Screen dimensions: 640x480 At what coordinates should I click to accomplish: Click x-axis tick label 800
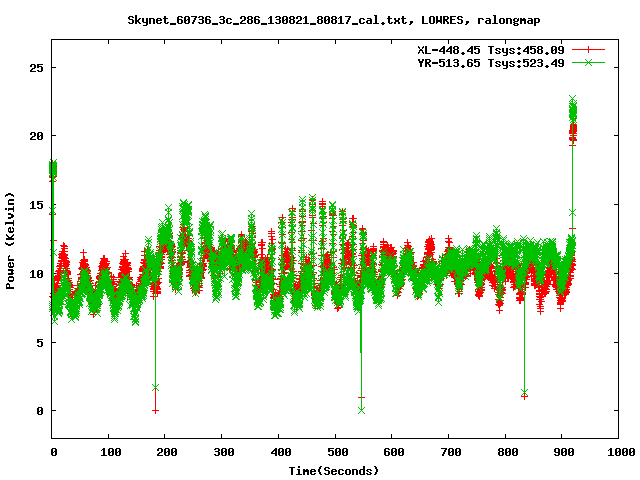click(507, 452)
